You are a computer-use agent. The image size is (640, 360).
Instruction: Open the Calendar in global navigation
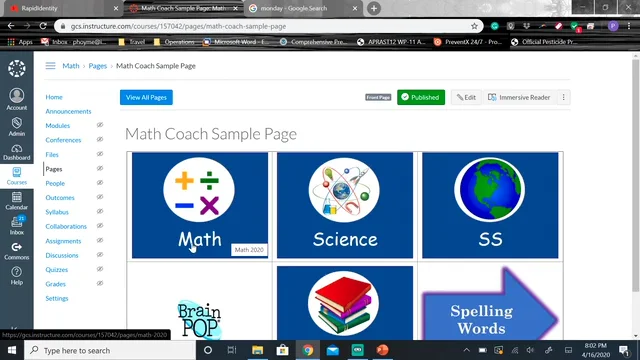17,201
